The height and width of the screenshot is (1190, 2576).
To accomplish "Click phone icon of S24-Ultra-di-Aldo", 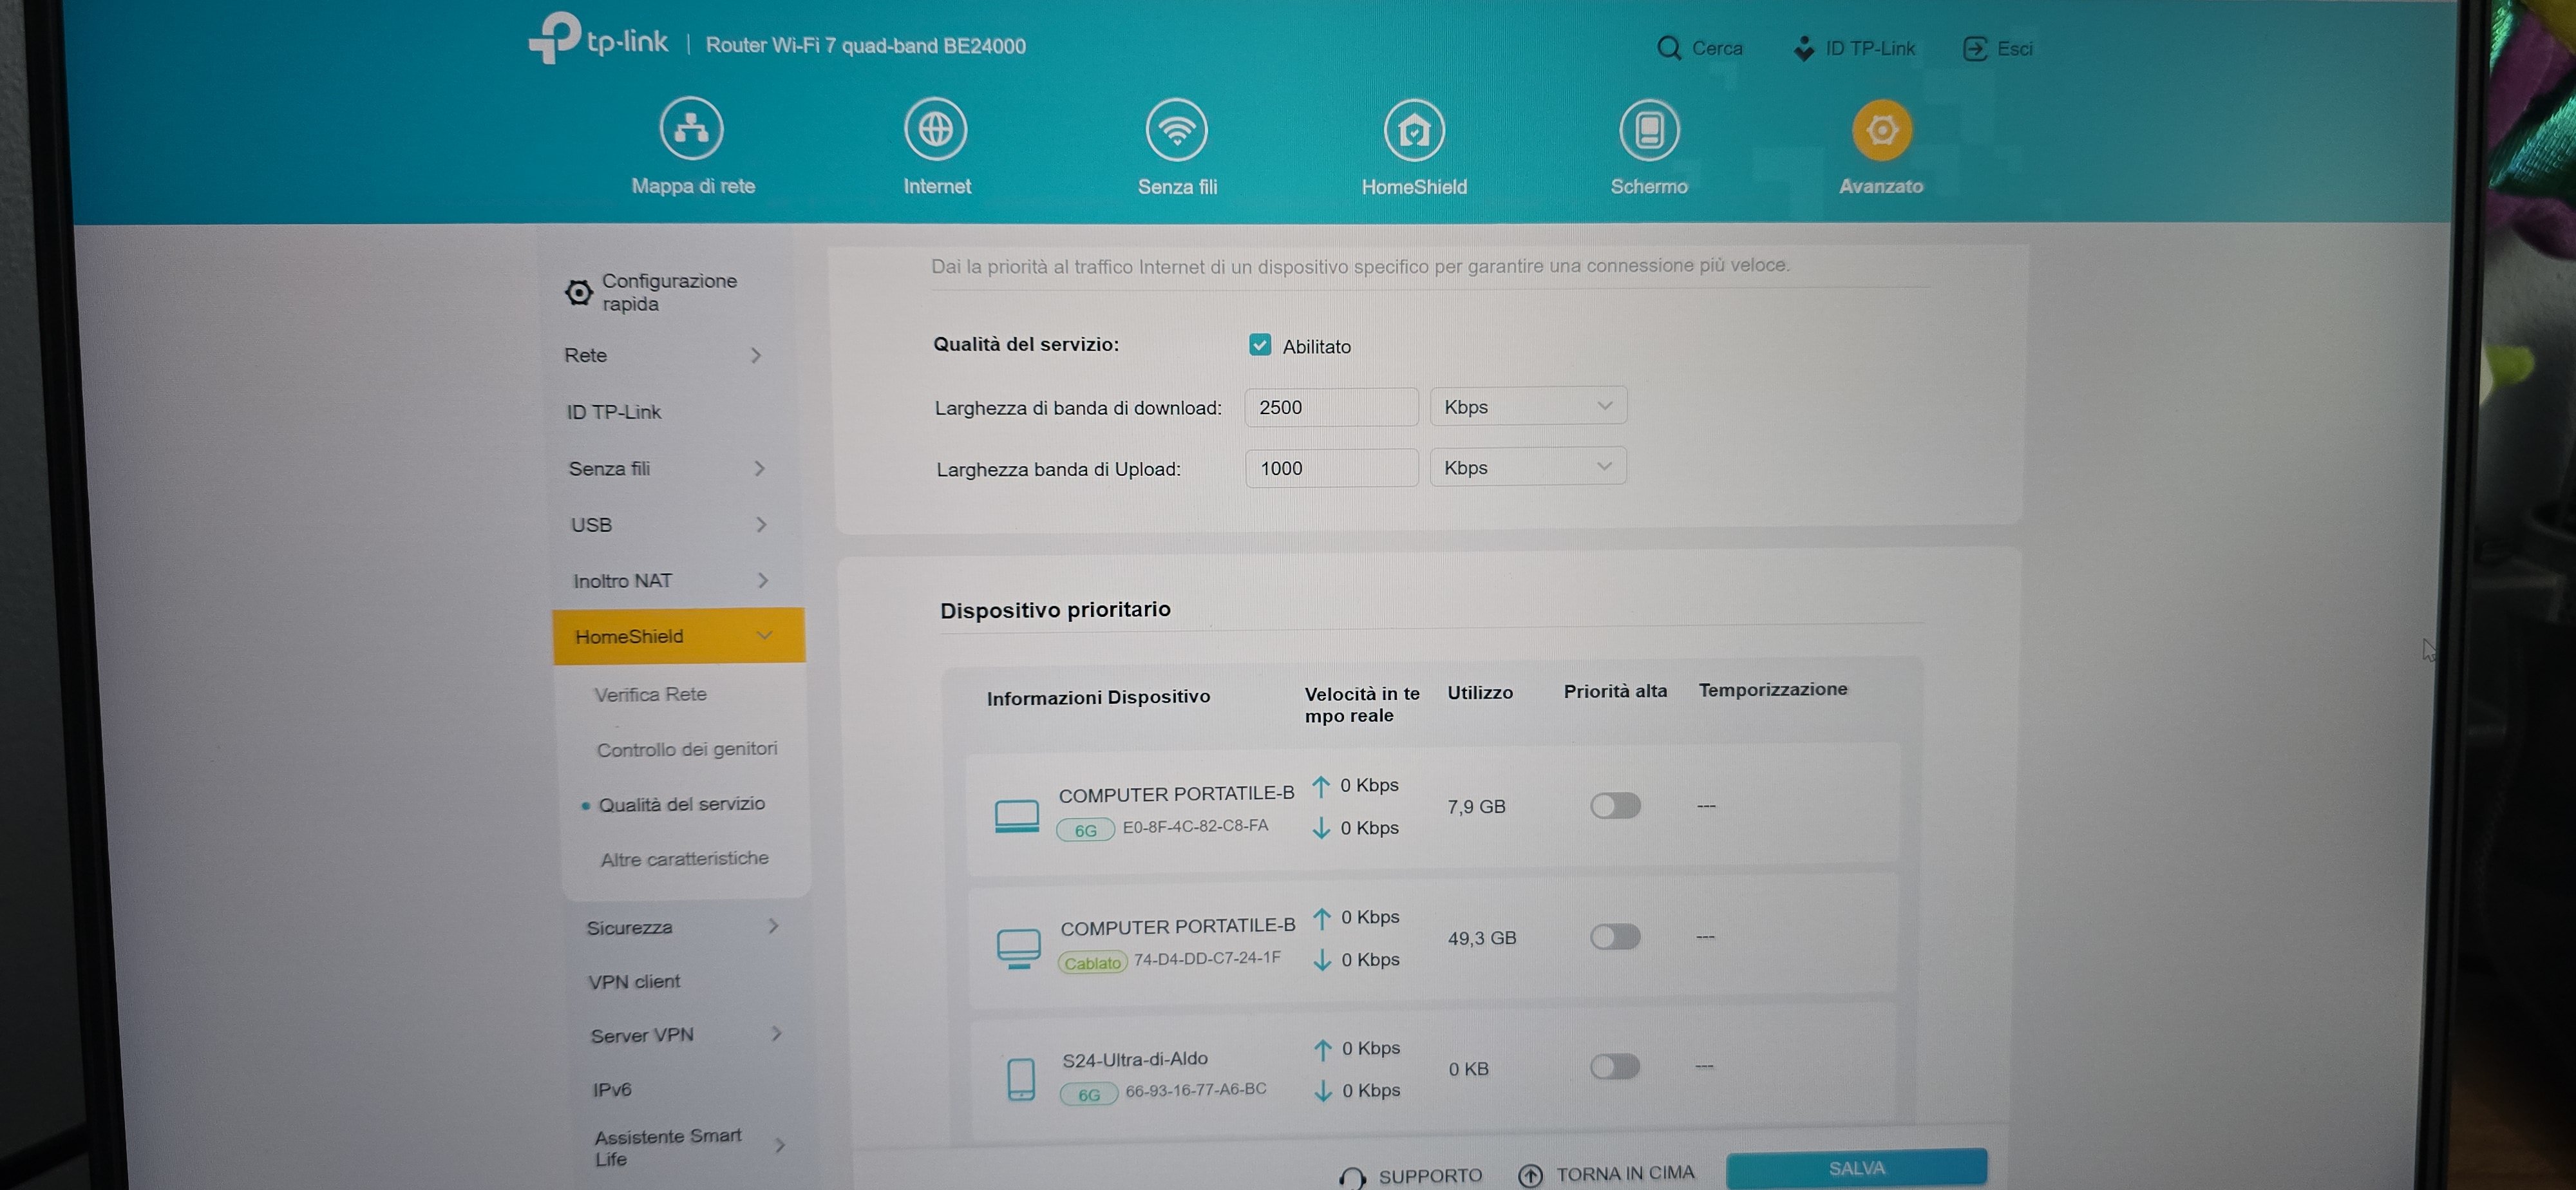I will 1021,1079.
